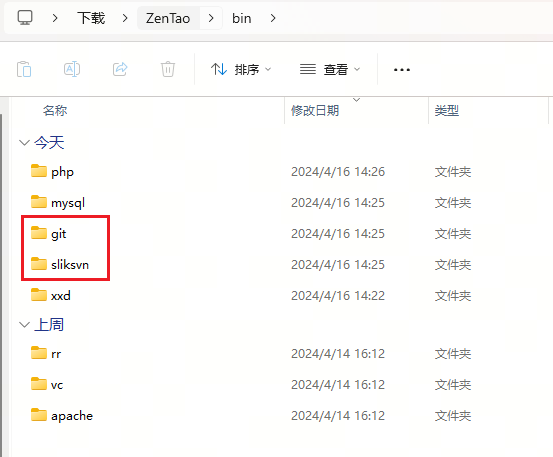Viewport: 553px width, 457px height.
Task: Click the Share toolbar icon
Action: [120, 69]
